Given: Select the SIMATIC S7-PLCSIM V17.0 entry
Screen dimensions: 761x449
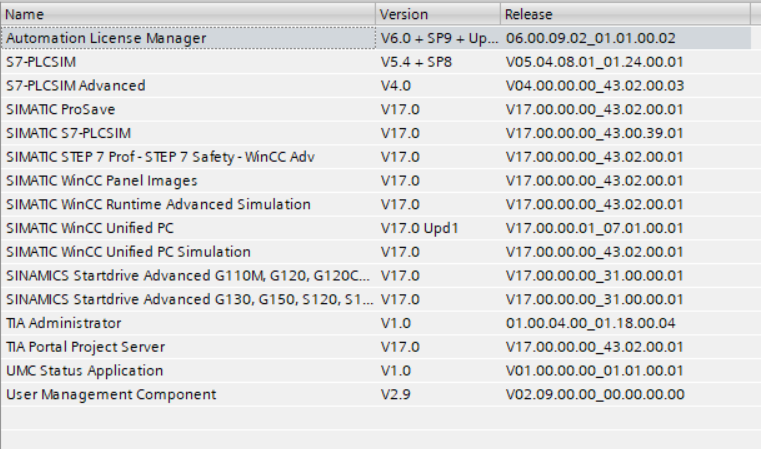Looking at the screenshot, I should click(x=69, y=133).
